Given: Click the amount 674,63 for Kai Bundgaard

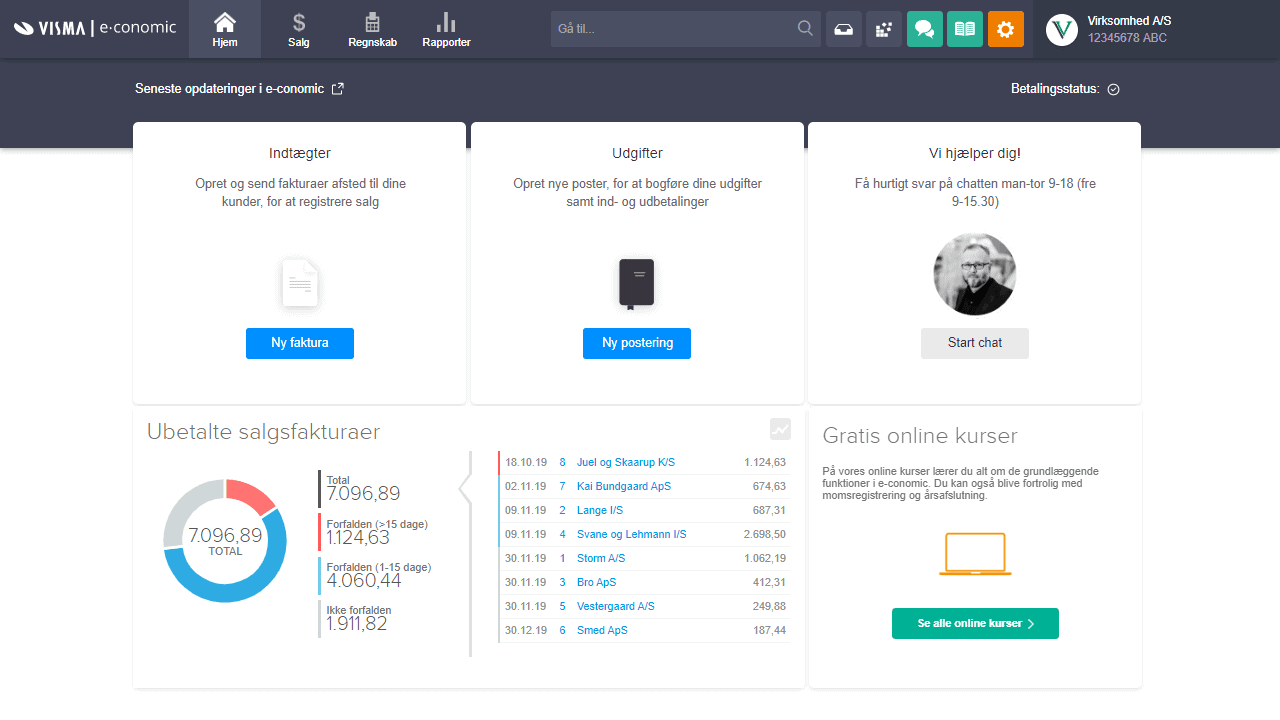Looking at the screenshot, I should 769,486.
